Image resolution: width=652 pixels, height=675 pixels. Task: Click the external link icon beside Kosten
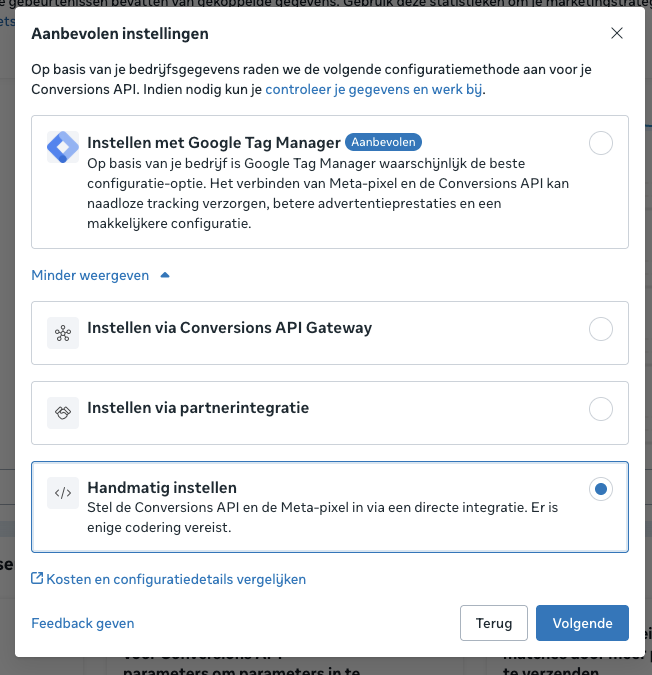coord(38,579)
